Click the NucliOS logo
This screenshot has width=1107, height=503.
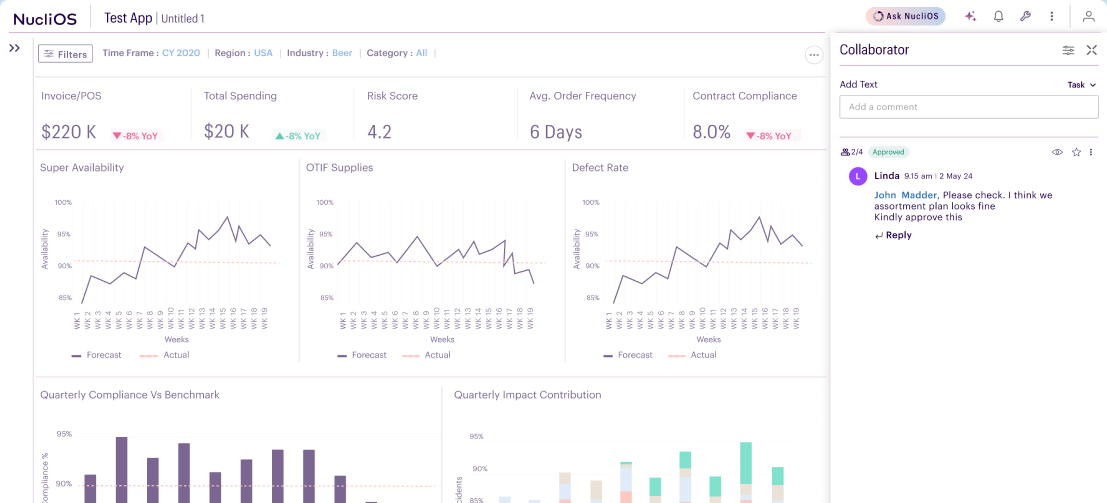(x=44, y=18)
